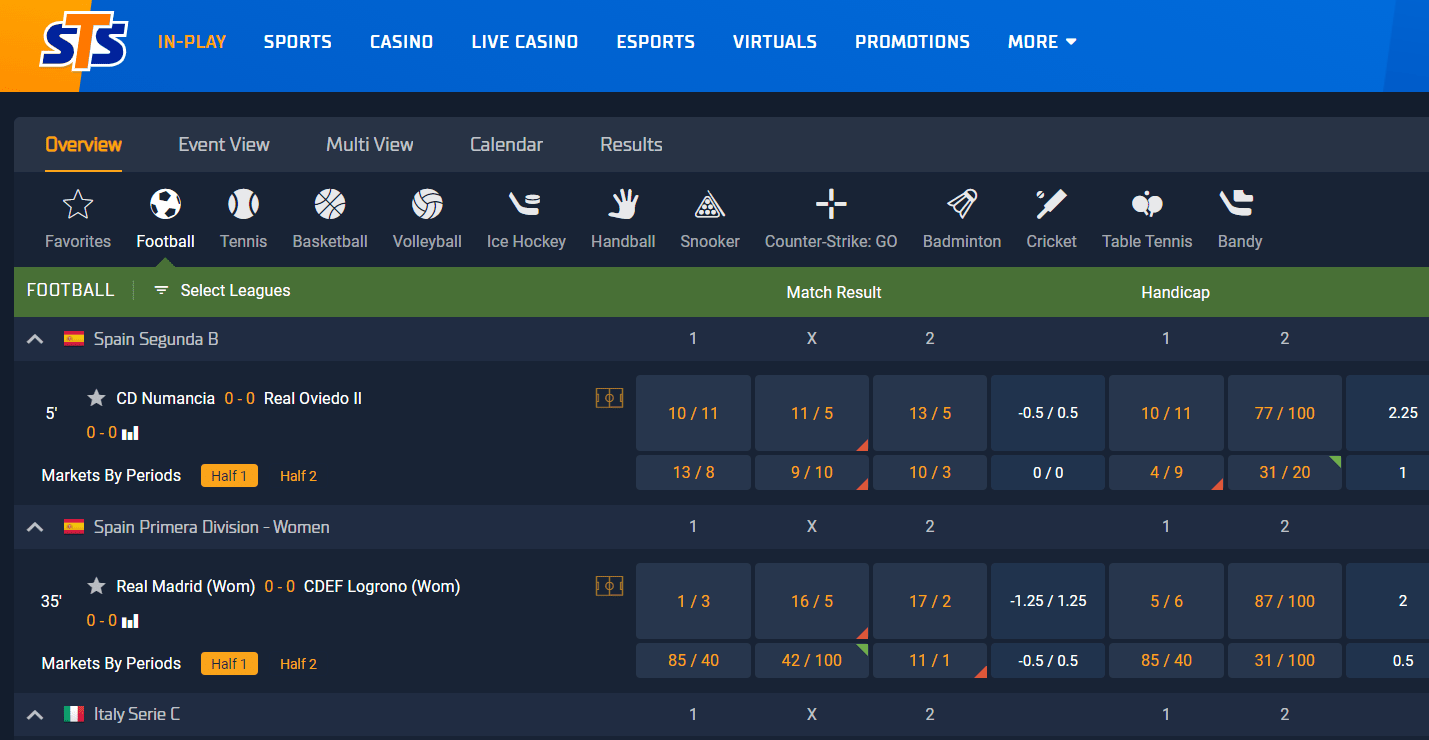Click the -1.25 / 1.25 handicap line
The image size is (1429, 740).
[x=1048, y=601]
